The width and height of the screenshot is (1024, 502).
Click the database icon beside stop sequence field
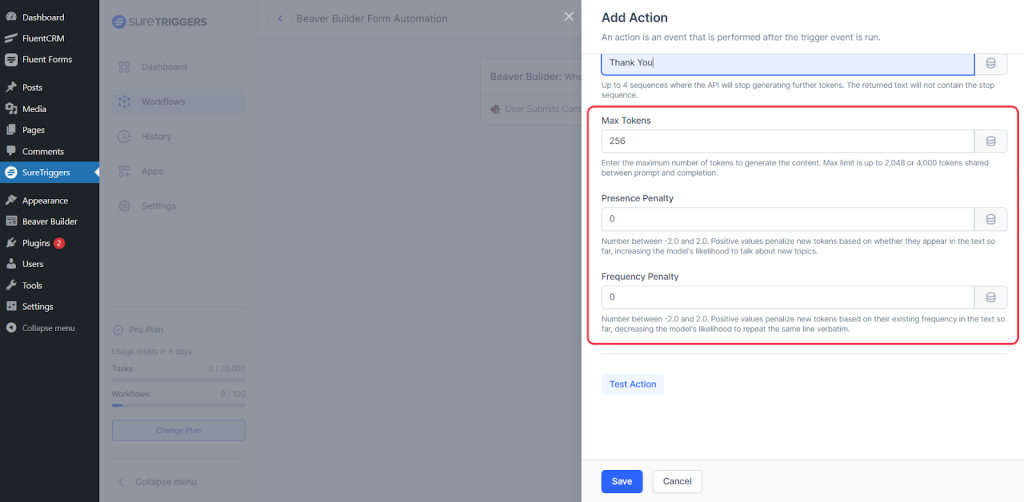pyautogui.click(x=991, y=63)
